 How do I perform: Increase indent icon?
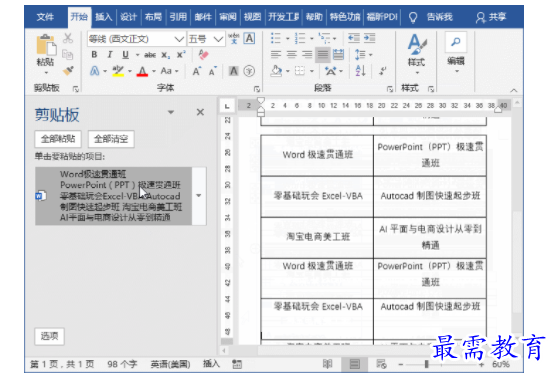click(370, 38)
